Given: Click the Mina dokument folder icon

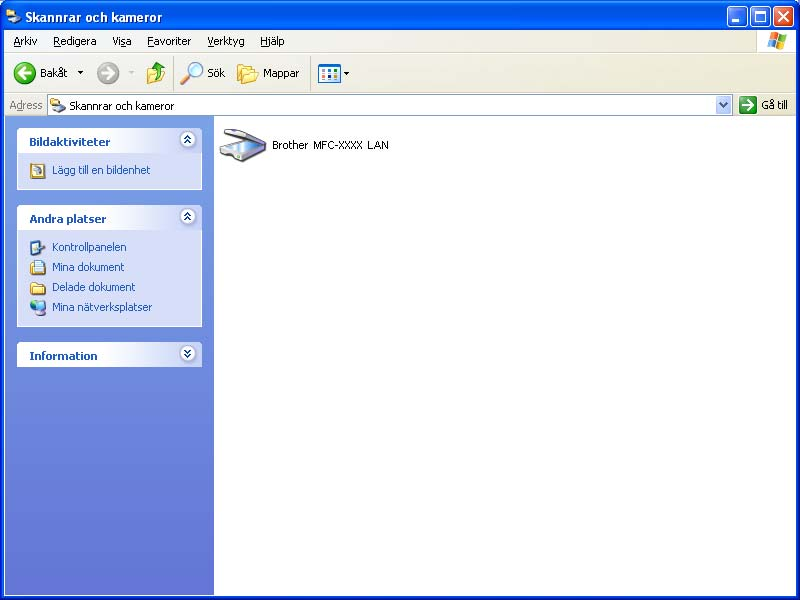Looking at the screenshot, I should click(37, 267).
